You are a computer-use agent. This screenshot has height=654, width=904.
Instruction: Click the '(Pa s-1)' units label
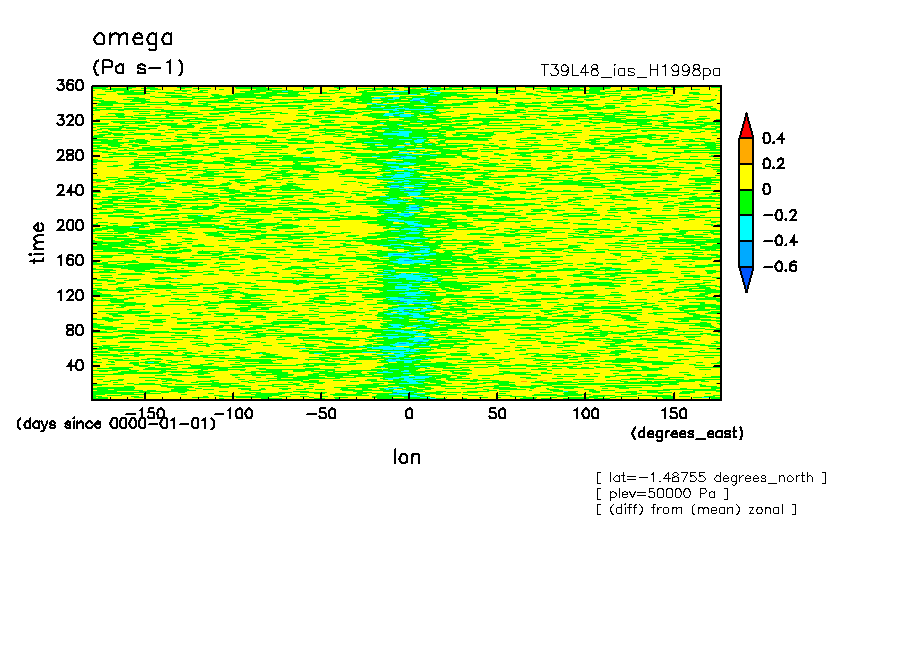(138, 67)
